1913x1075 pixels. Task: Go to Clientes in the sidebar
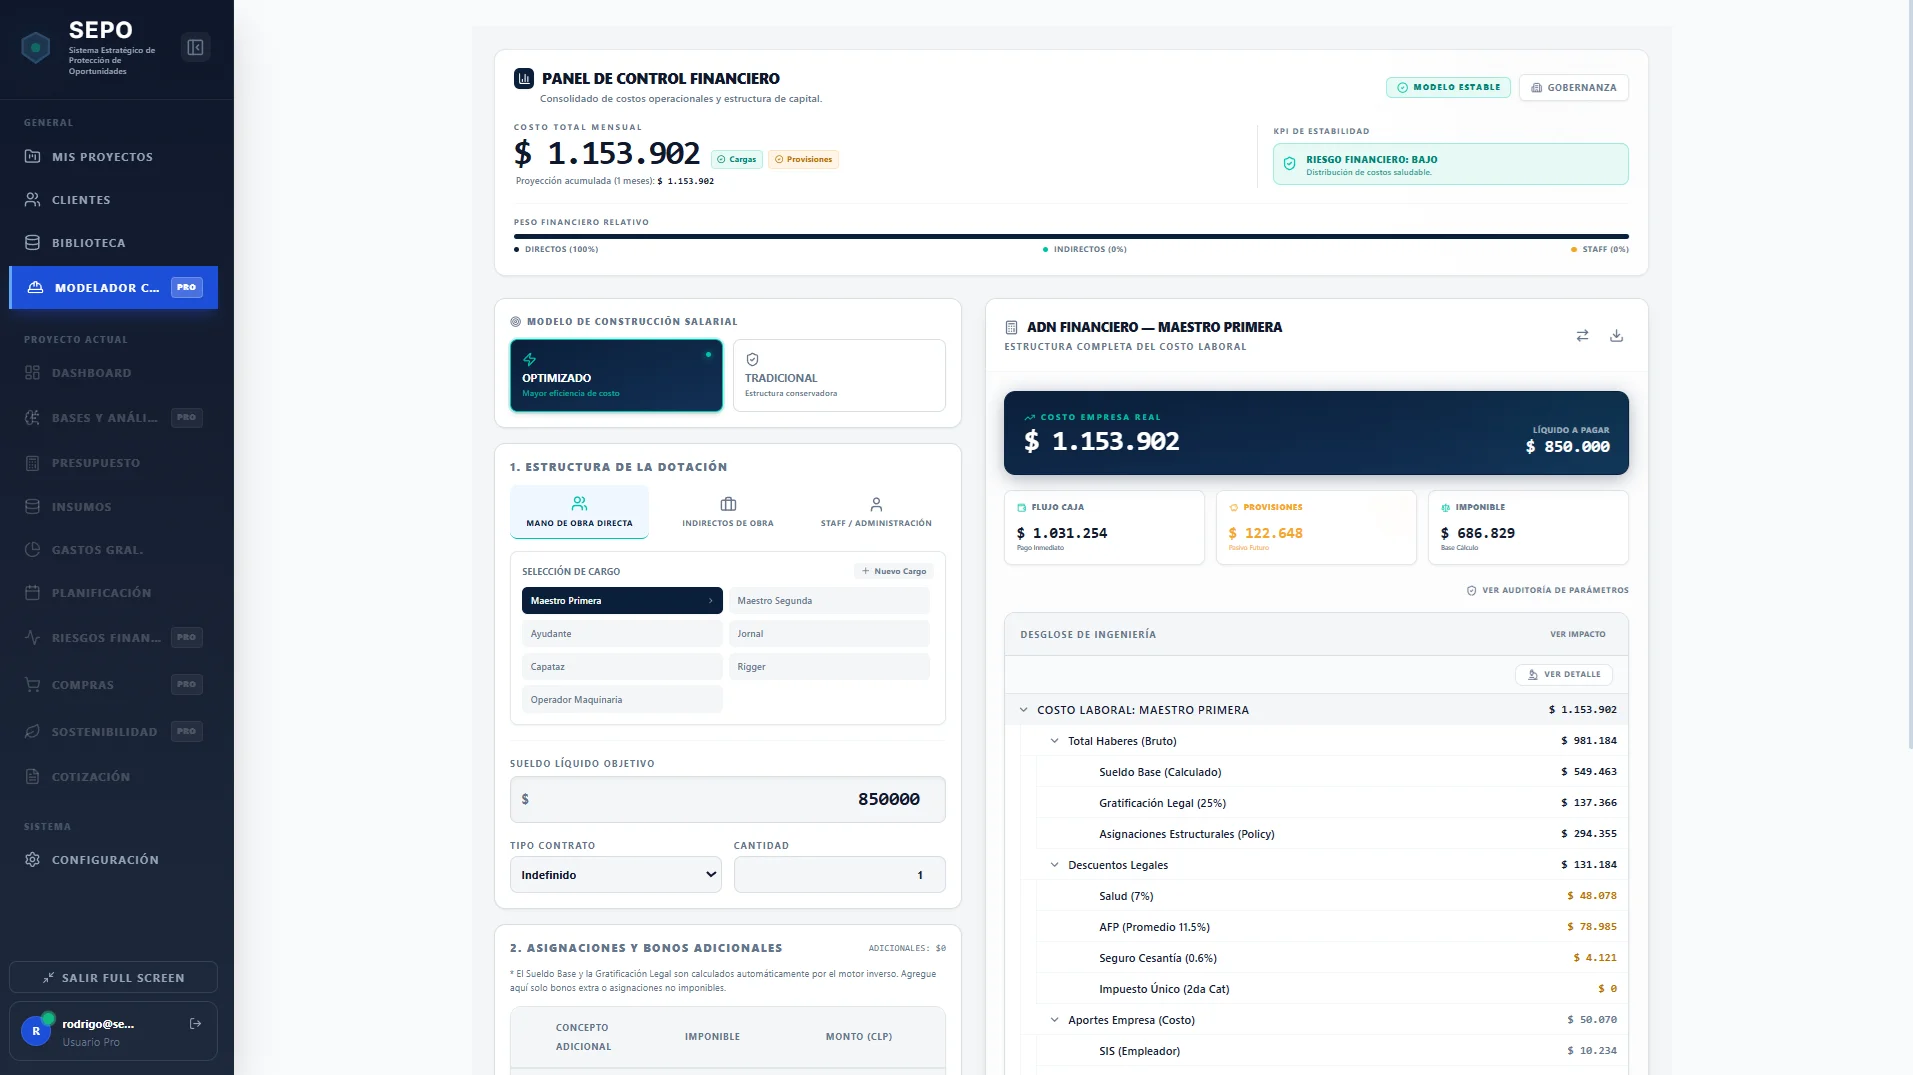(81, 200)
